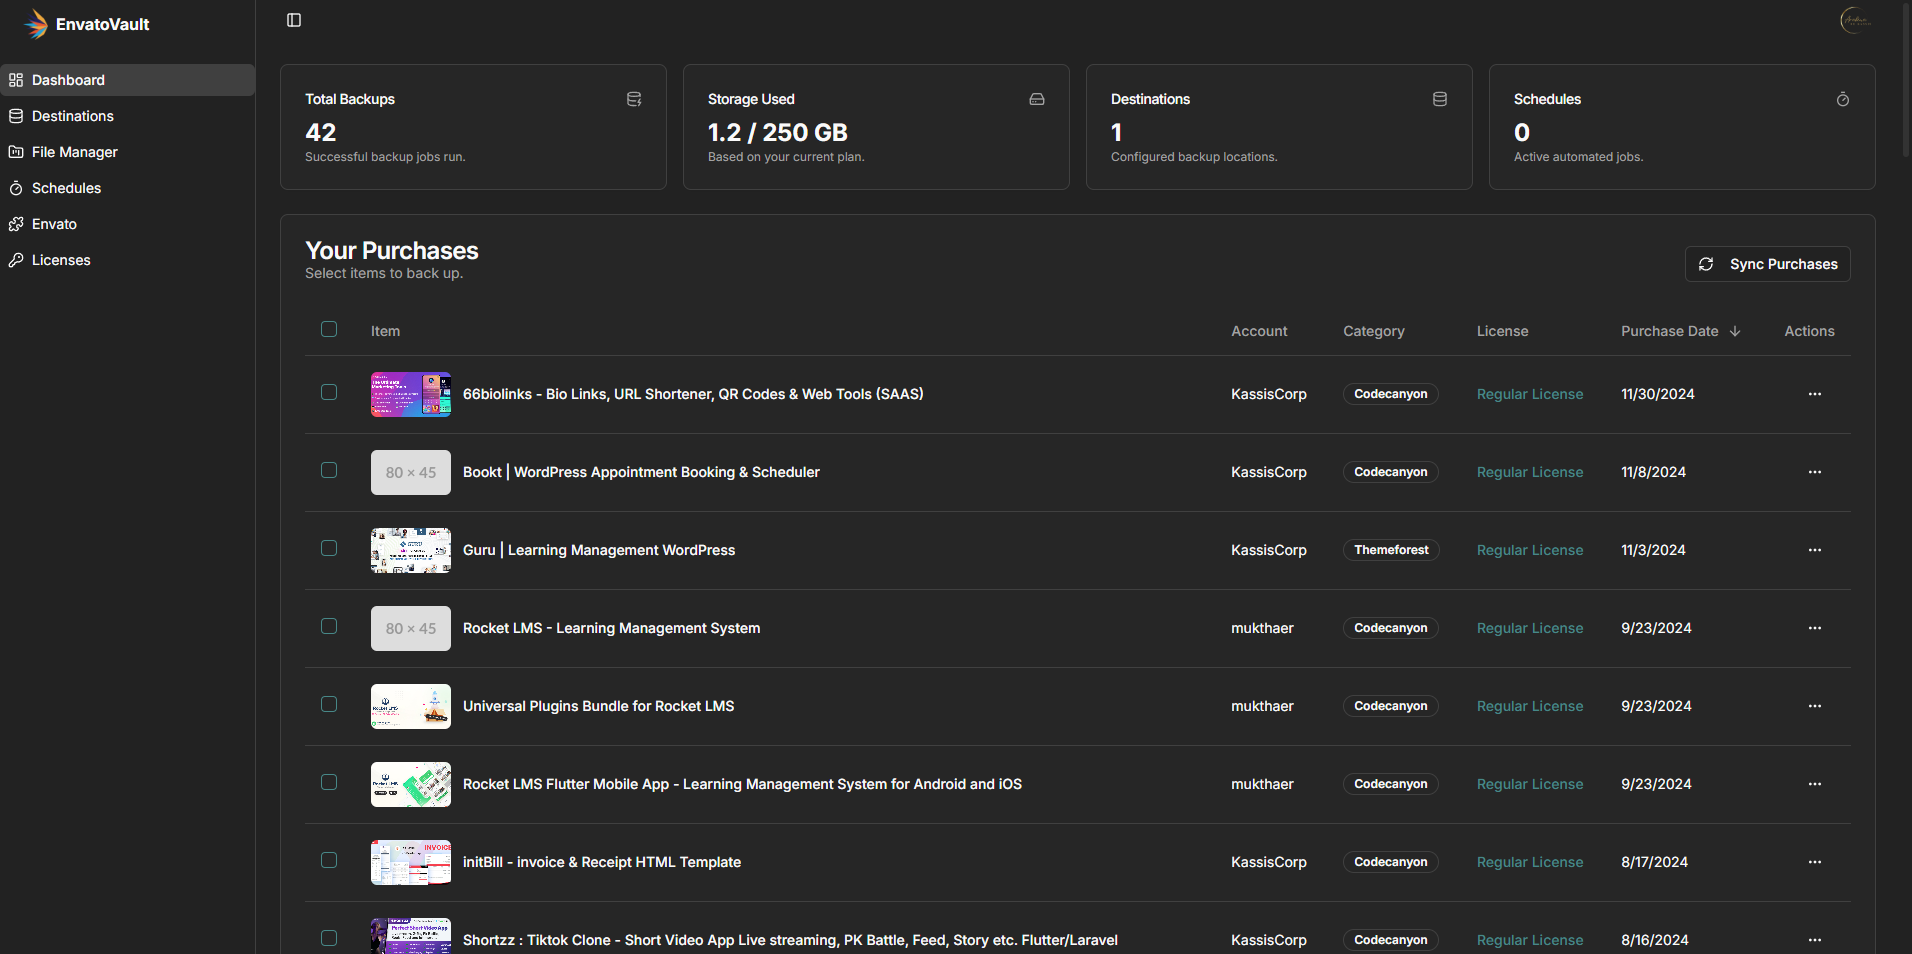The width and height of the screenshot is (1912, 954).
Task: Click the 66biolinks product thumbnail
Action: coord(411,394)
